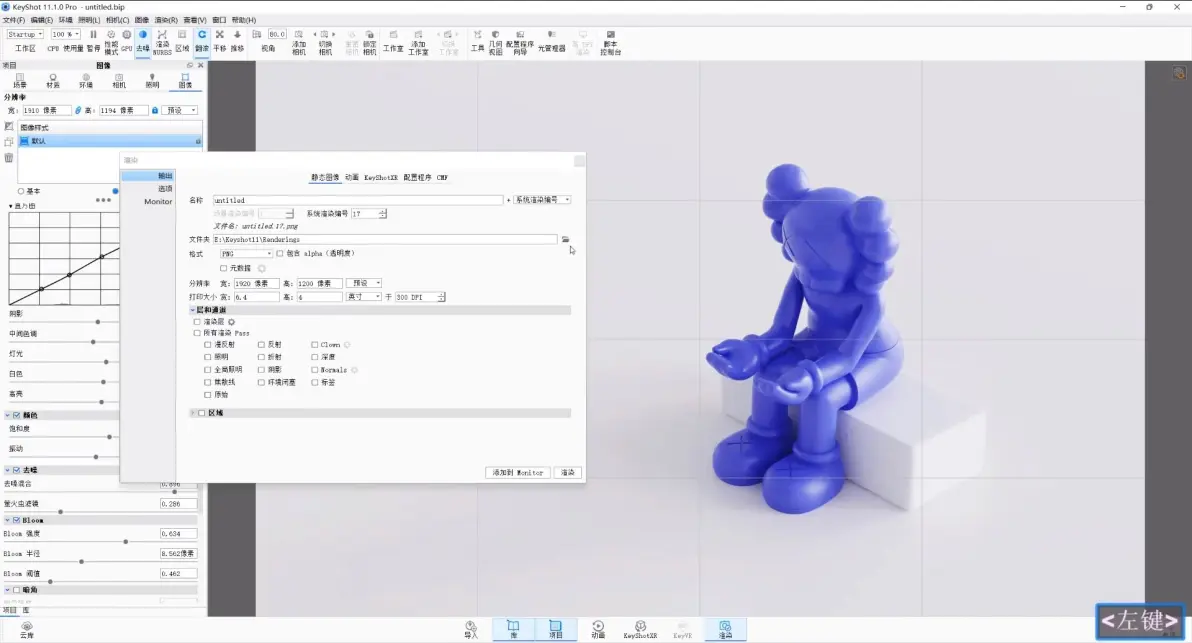Open the 编辑(E) menu

coord(42,20)
